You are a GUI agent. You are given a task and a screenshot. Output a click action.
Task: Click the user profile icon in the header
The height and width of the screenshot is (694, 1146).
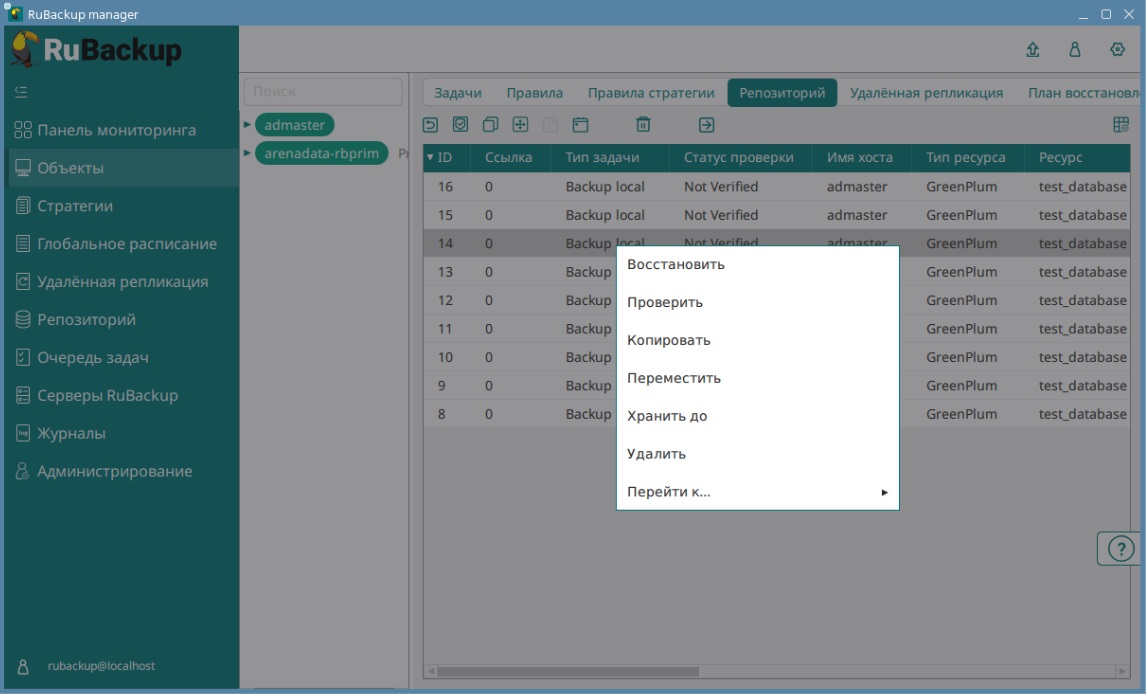(1075, 50)
